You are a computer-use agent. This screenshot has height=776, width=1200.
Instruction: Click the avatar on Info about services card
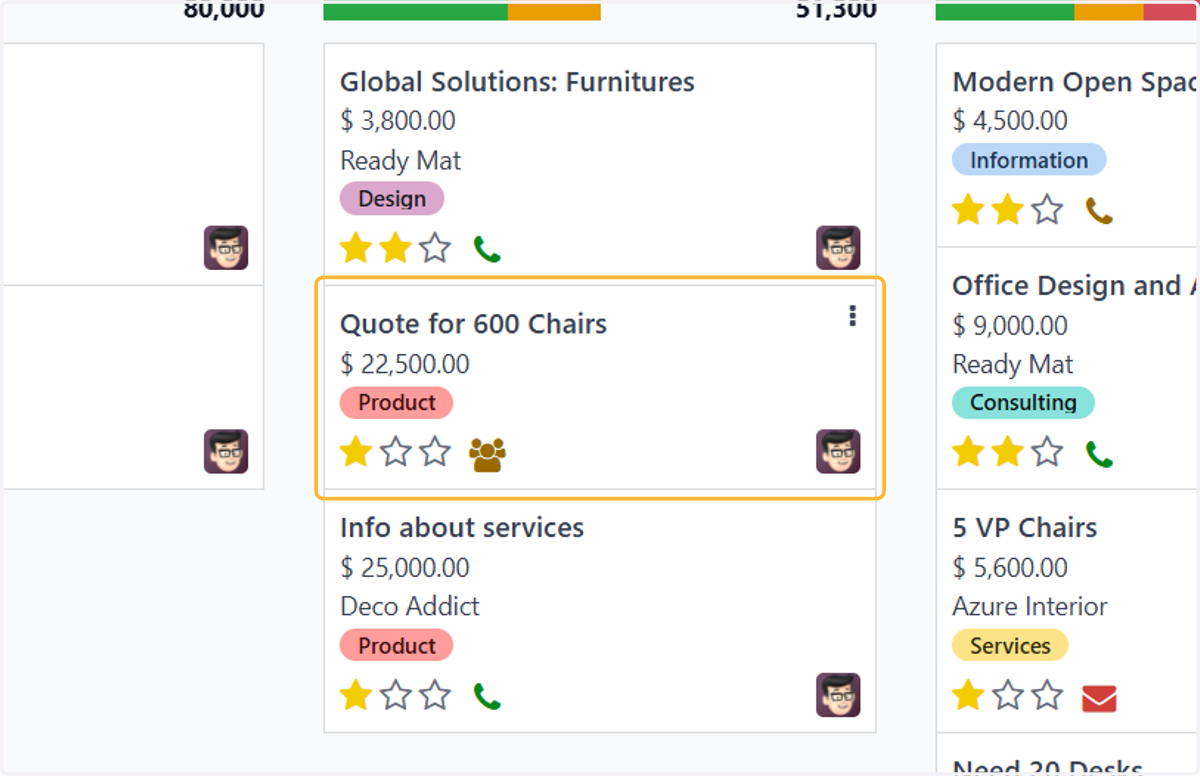click(x=838, y=695)
